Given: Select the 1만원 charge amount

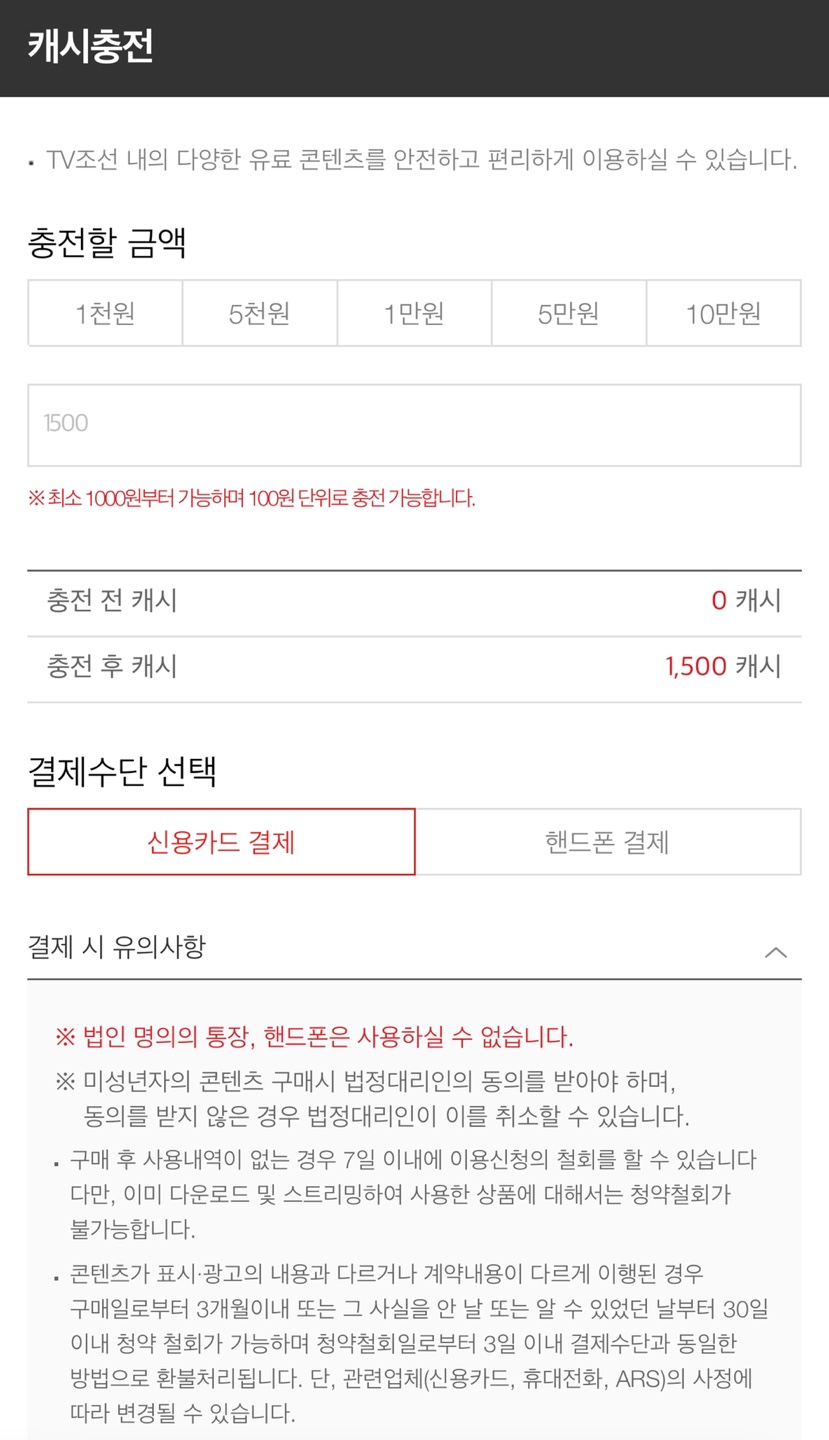Looking at the screenshot, I should (x=414, y=312).
